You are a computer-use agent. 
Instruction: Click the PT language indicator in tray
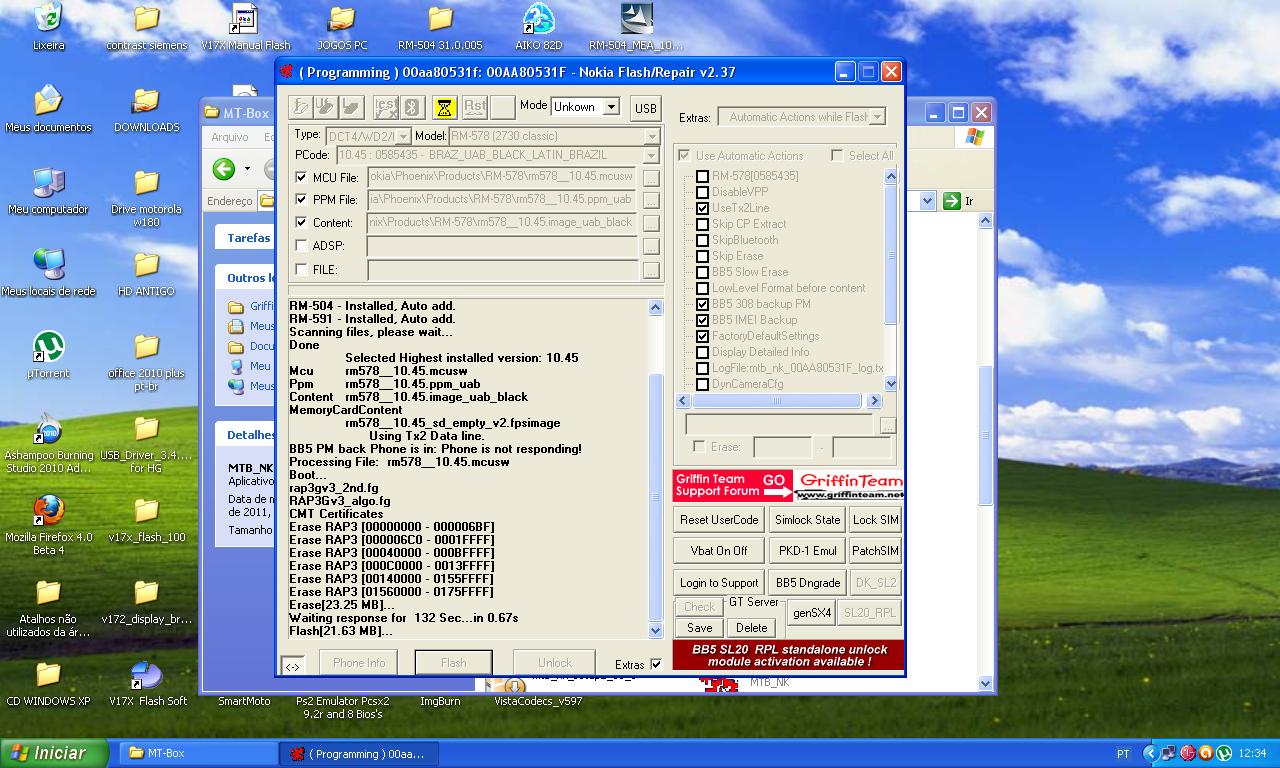[x=1123, y=754]
